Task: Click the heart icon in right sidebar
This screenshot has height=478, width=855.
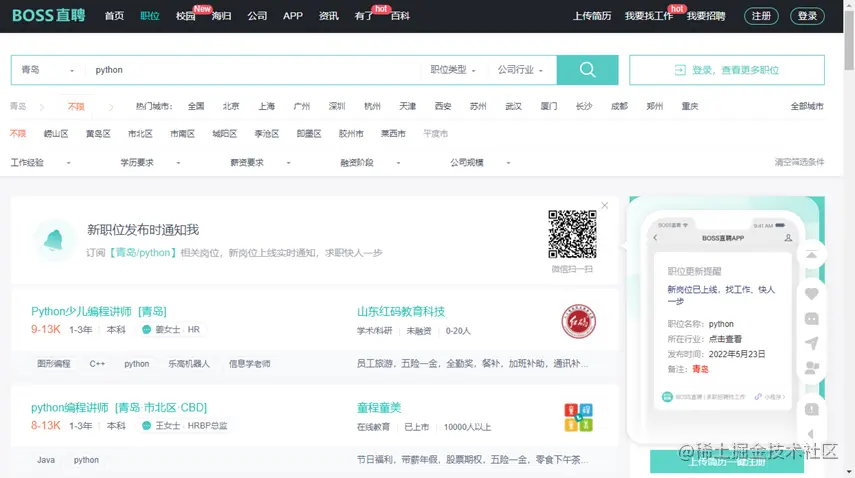Action: coord(811,294)
